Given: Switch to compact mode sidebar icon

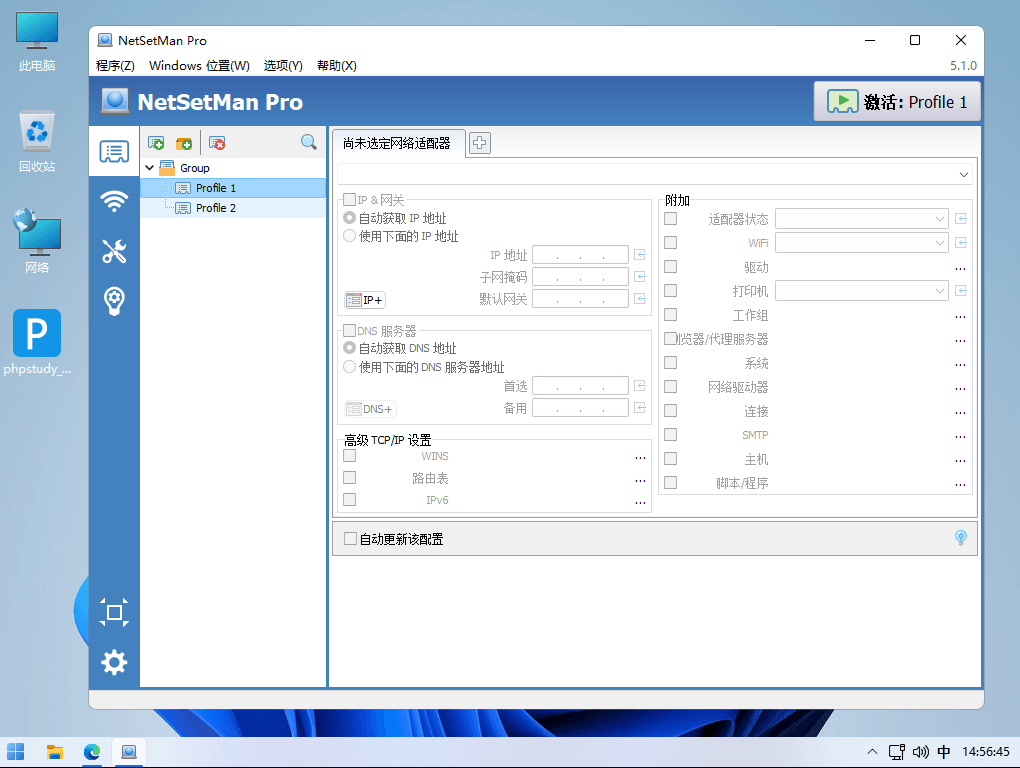Looking at the screenshot, I should (114, 613).
